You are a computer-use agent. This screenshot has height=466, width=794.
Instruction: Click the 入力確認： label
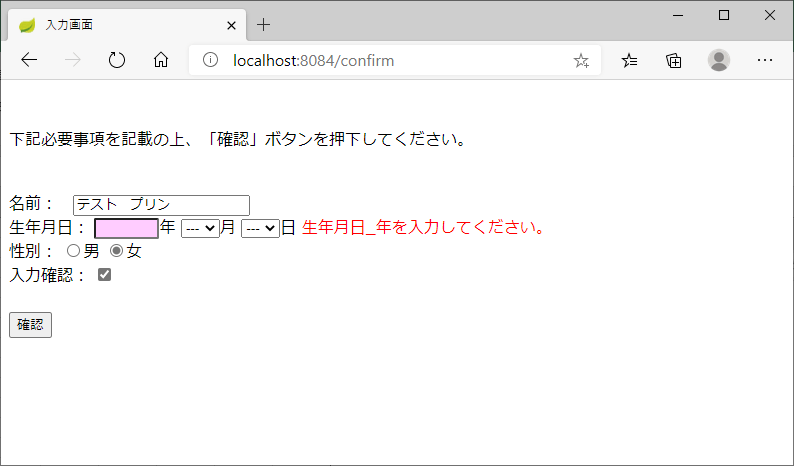point(49,275)
